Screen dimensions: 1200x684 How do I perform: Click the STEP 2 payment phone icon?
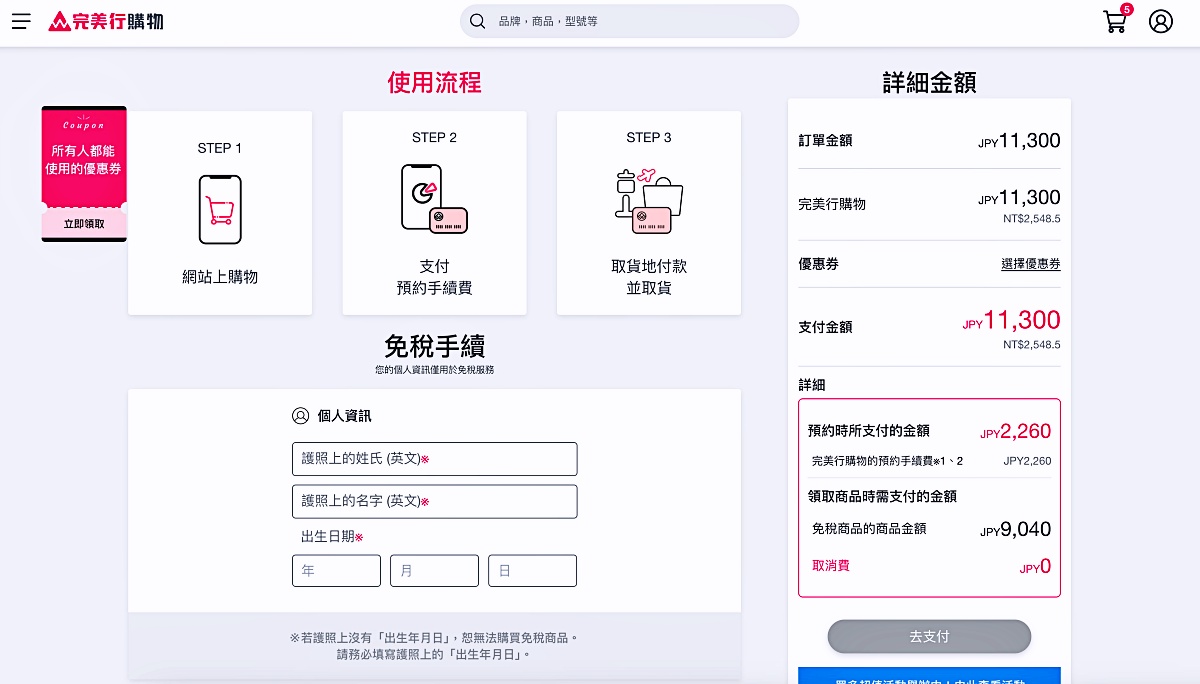[x=434, y=199]
